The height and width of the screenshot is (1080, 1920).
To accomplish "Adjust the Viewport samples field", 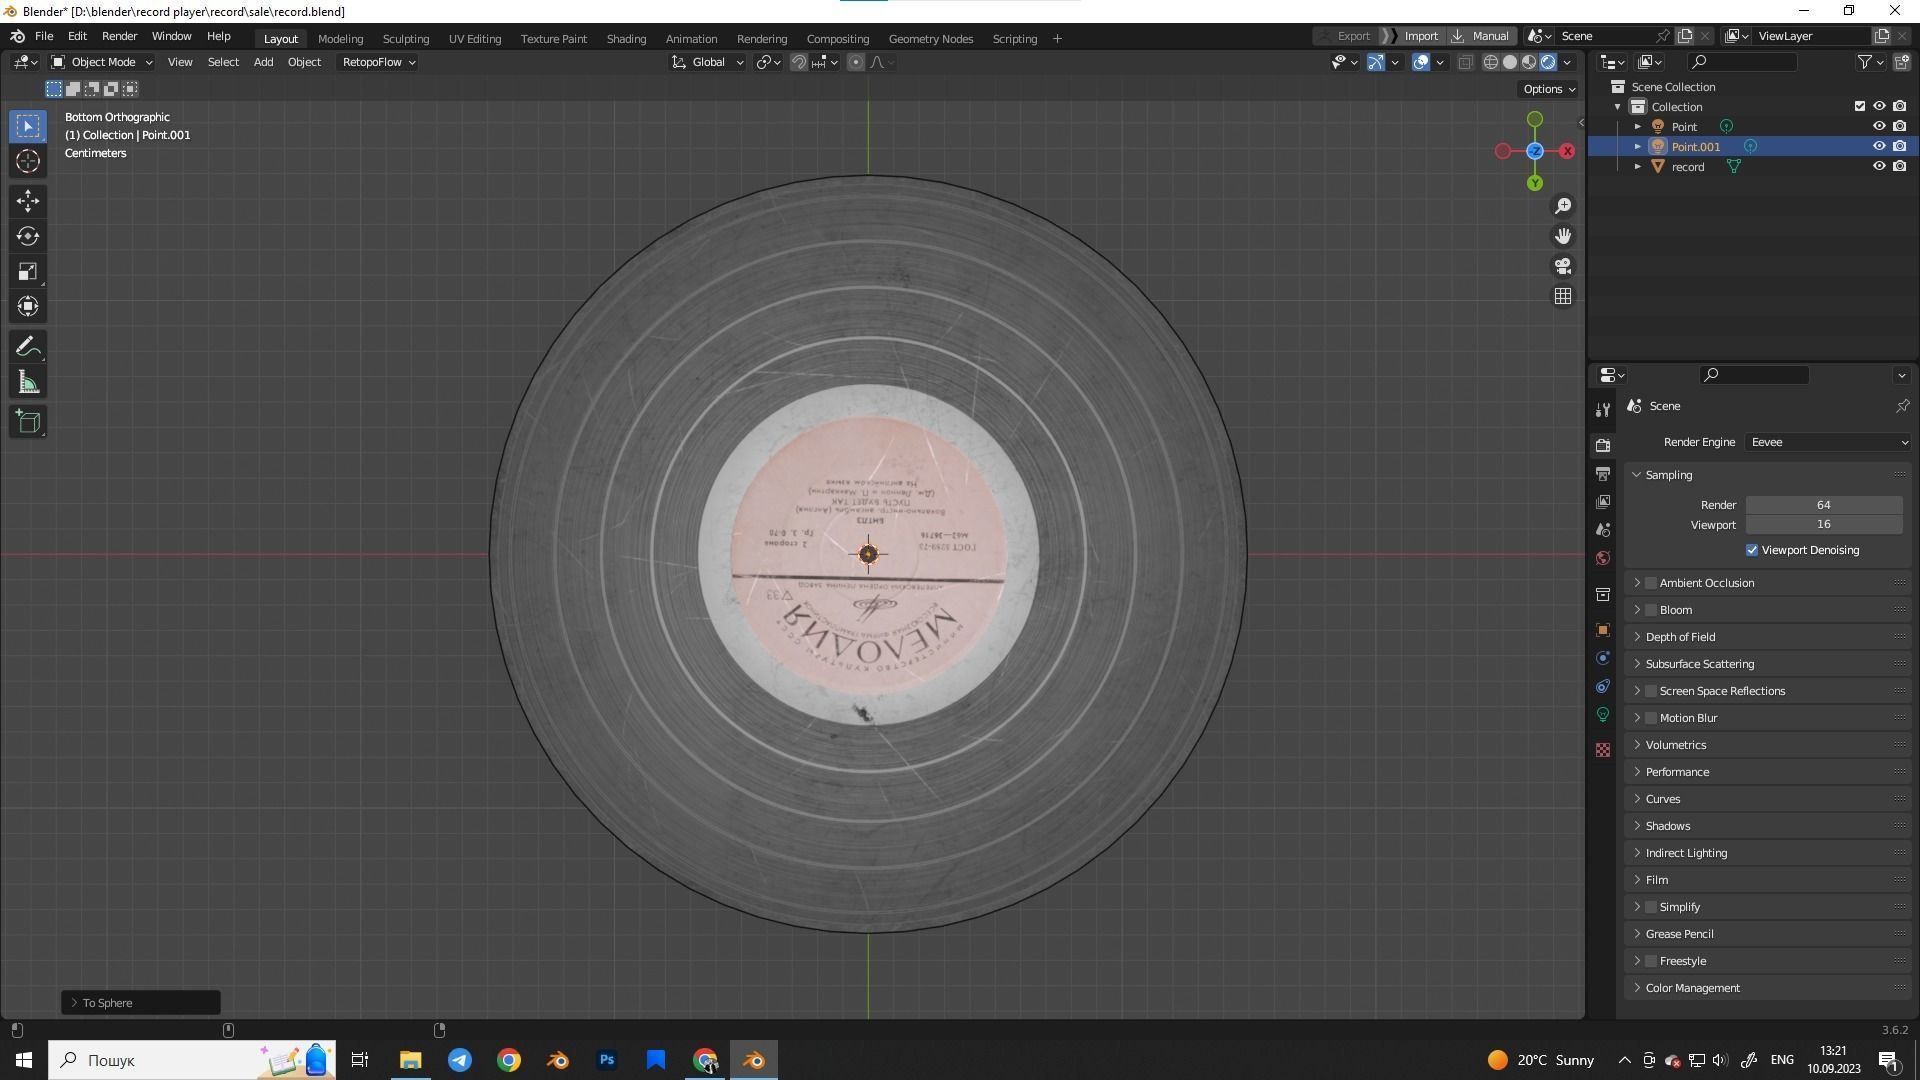I will [x=1824, y=524].
